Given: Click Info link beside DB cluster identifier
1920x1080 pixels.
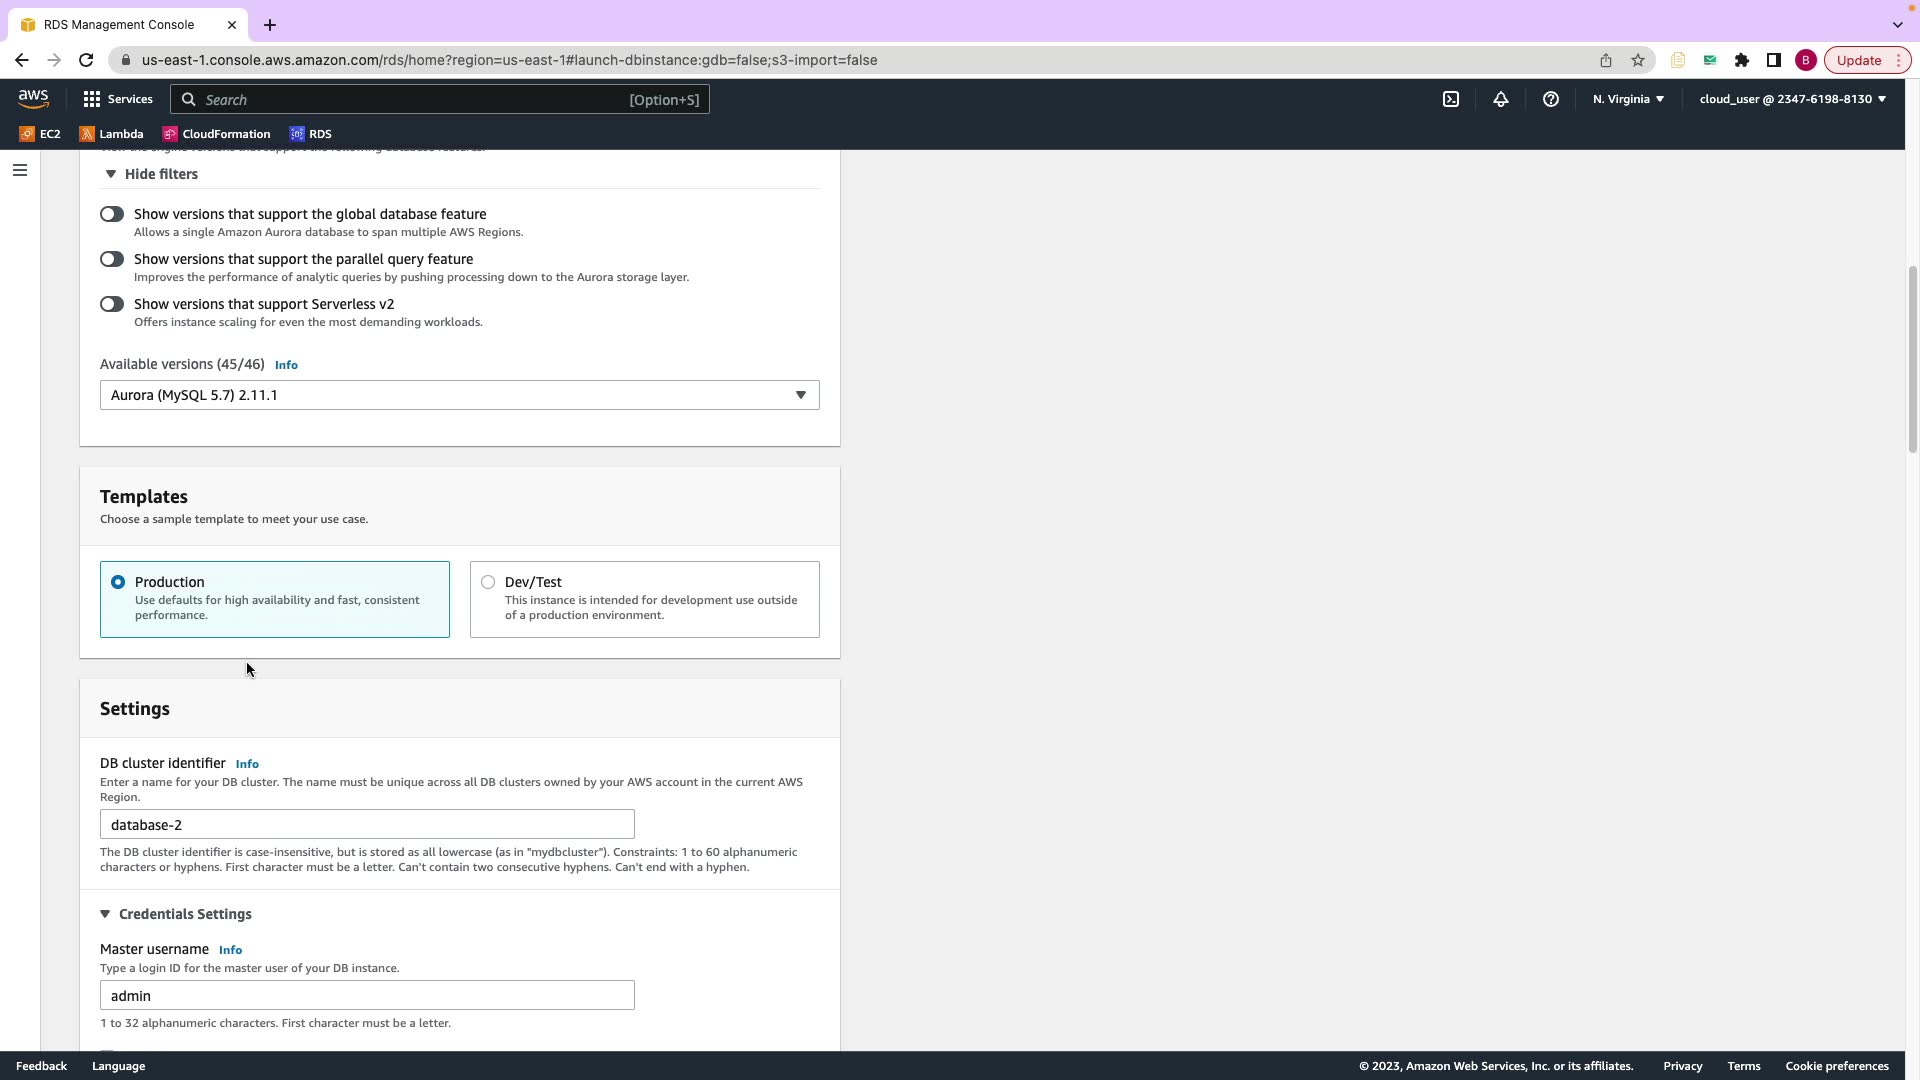Looking at the screenshot, I should [x=247, y=764].
